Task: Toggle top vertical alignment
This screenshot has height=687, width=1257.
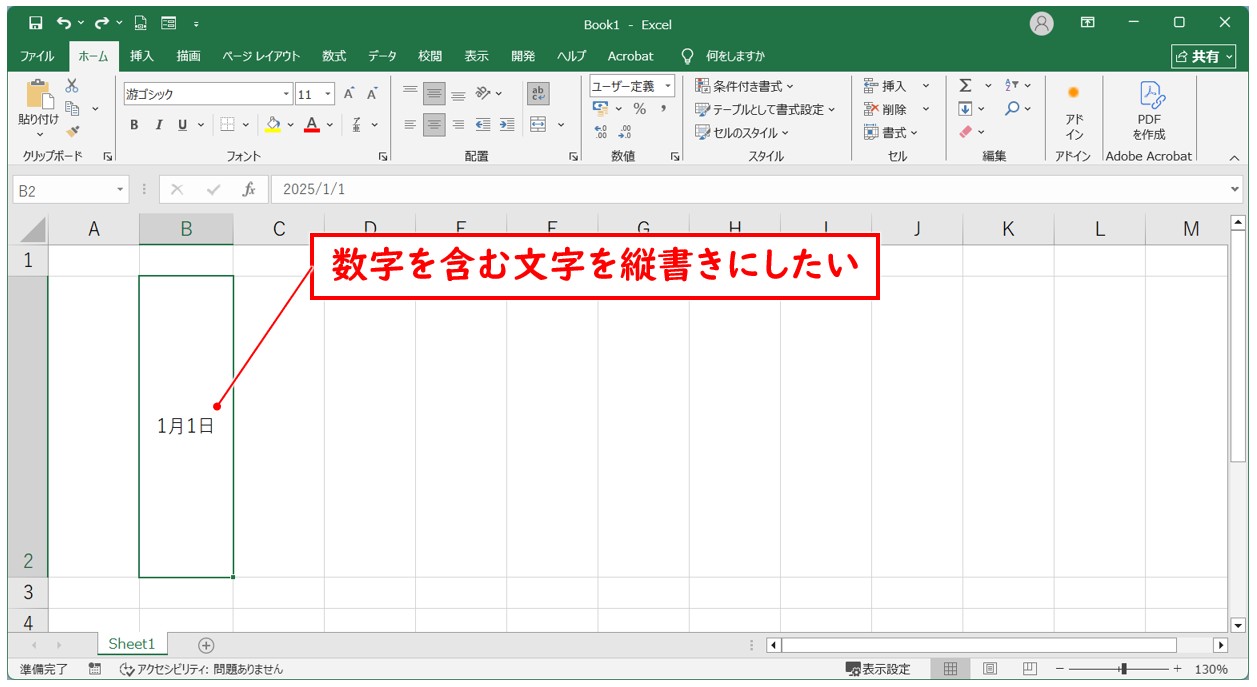Action: [410, 93]
